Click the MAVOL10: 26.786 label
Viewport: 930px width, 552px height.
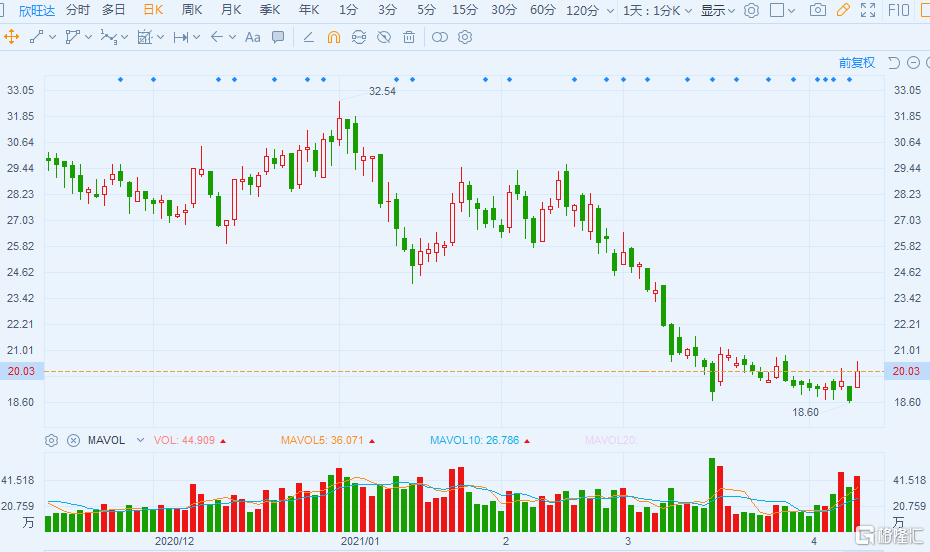tap(474, 440)
